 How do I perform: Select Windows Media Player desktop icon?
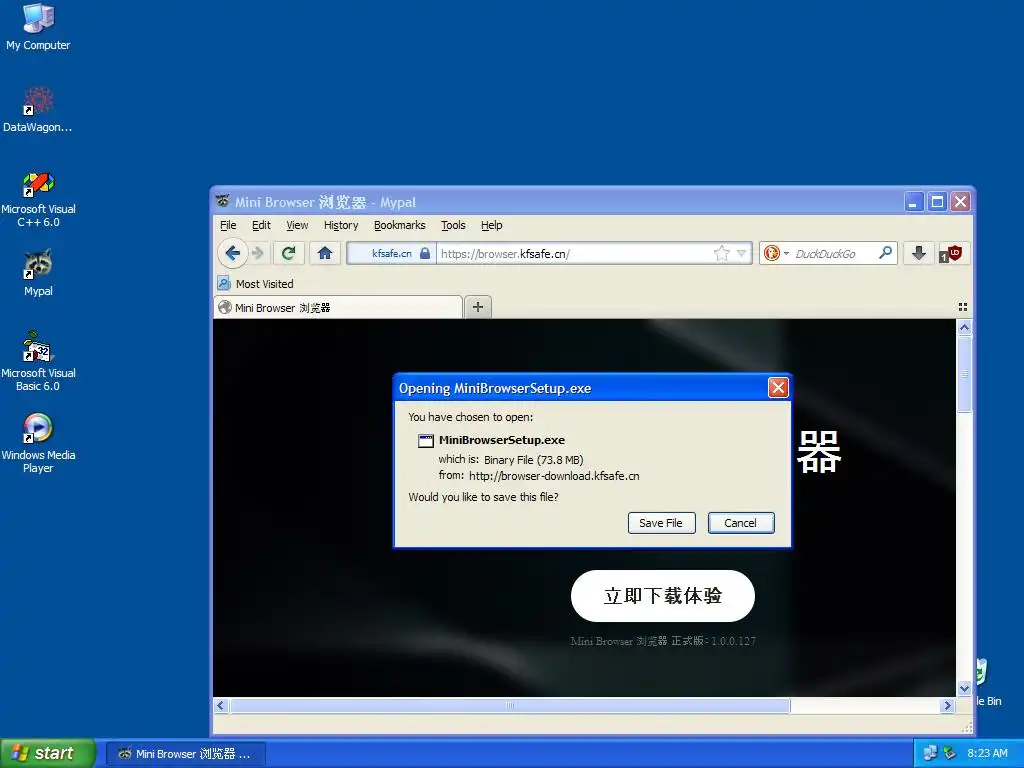[x=38, y=443]
